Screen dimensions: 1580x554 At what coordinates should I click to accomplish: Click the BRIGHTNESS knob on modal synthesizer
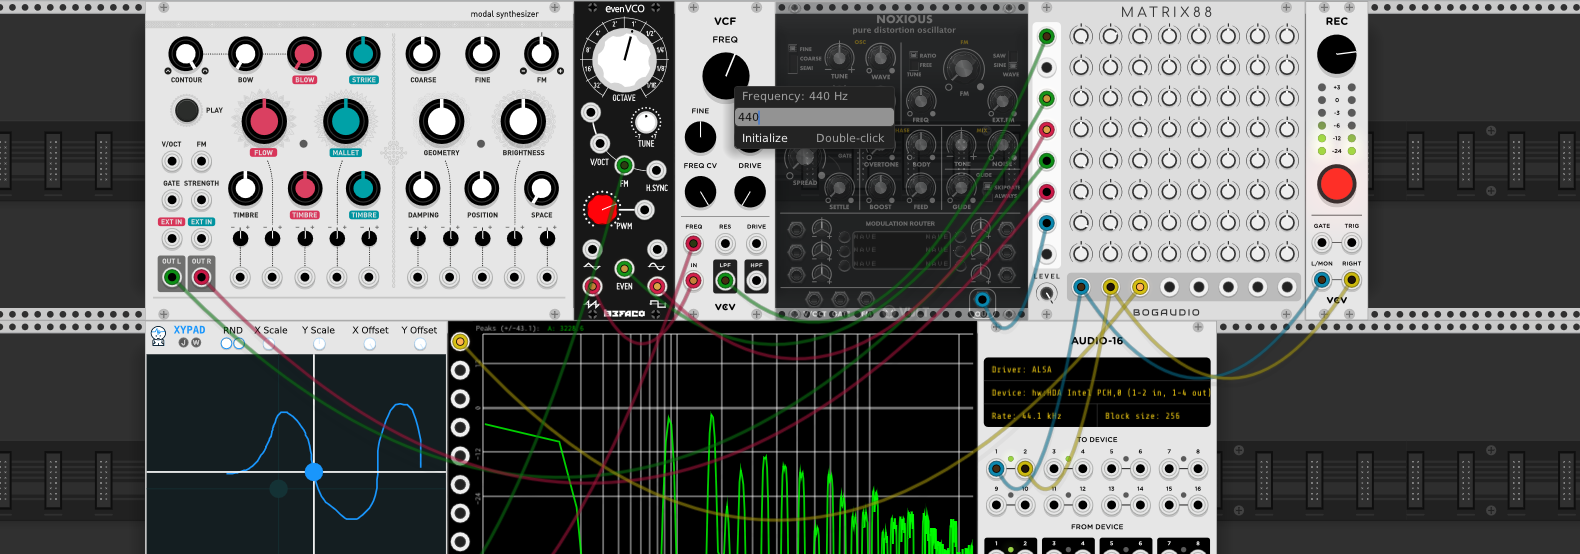pyautogui.click(x=523, y=121)
